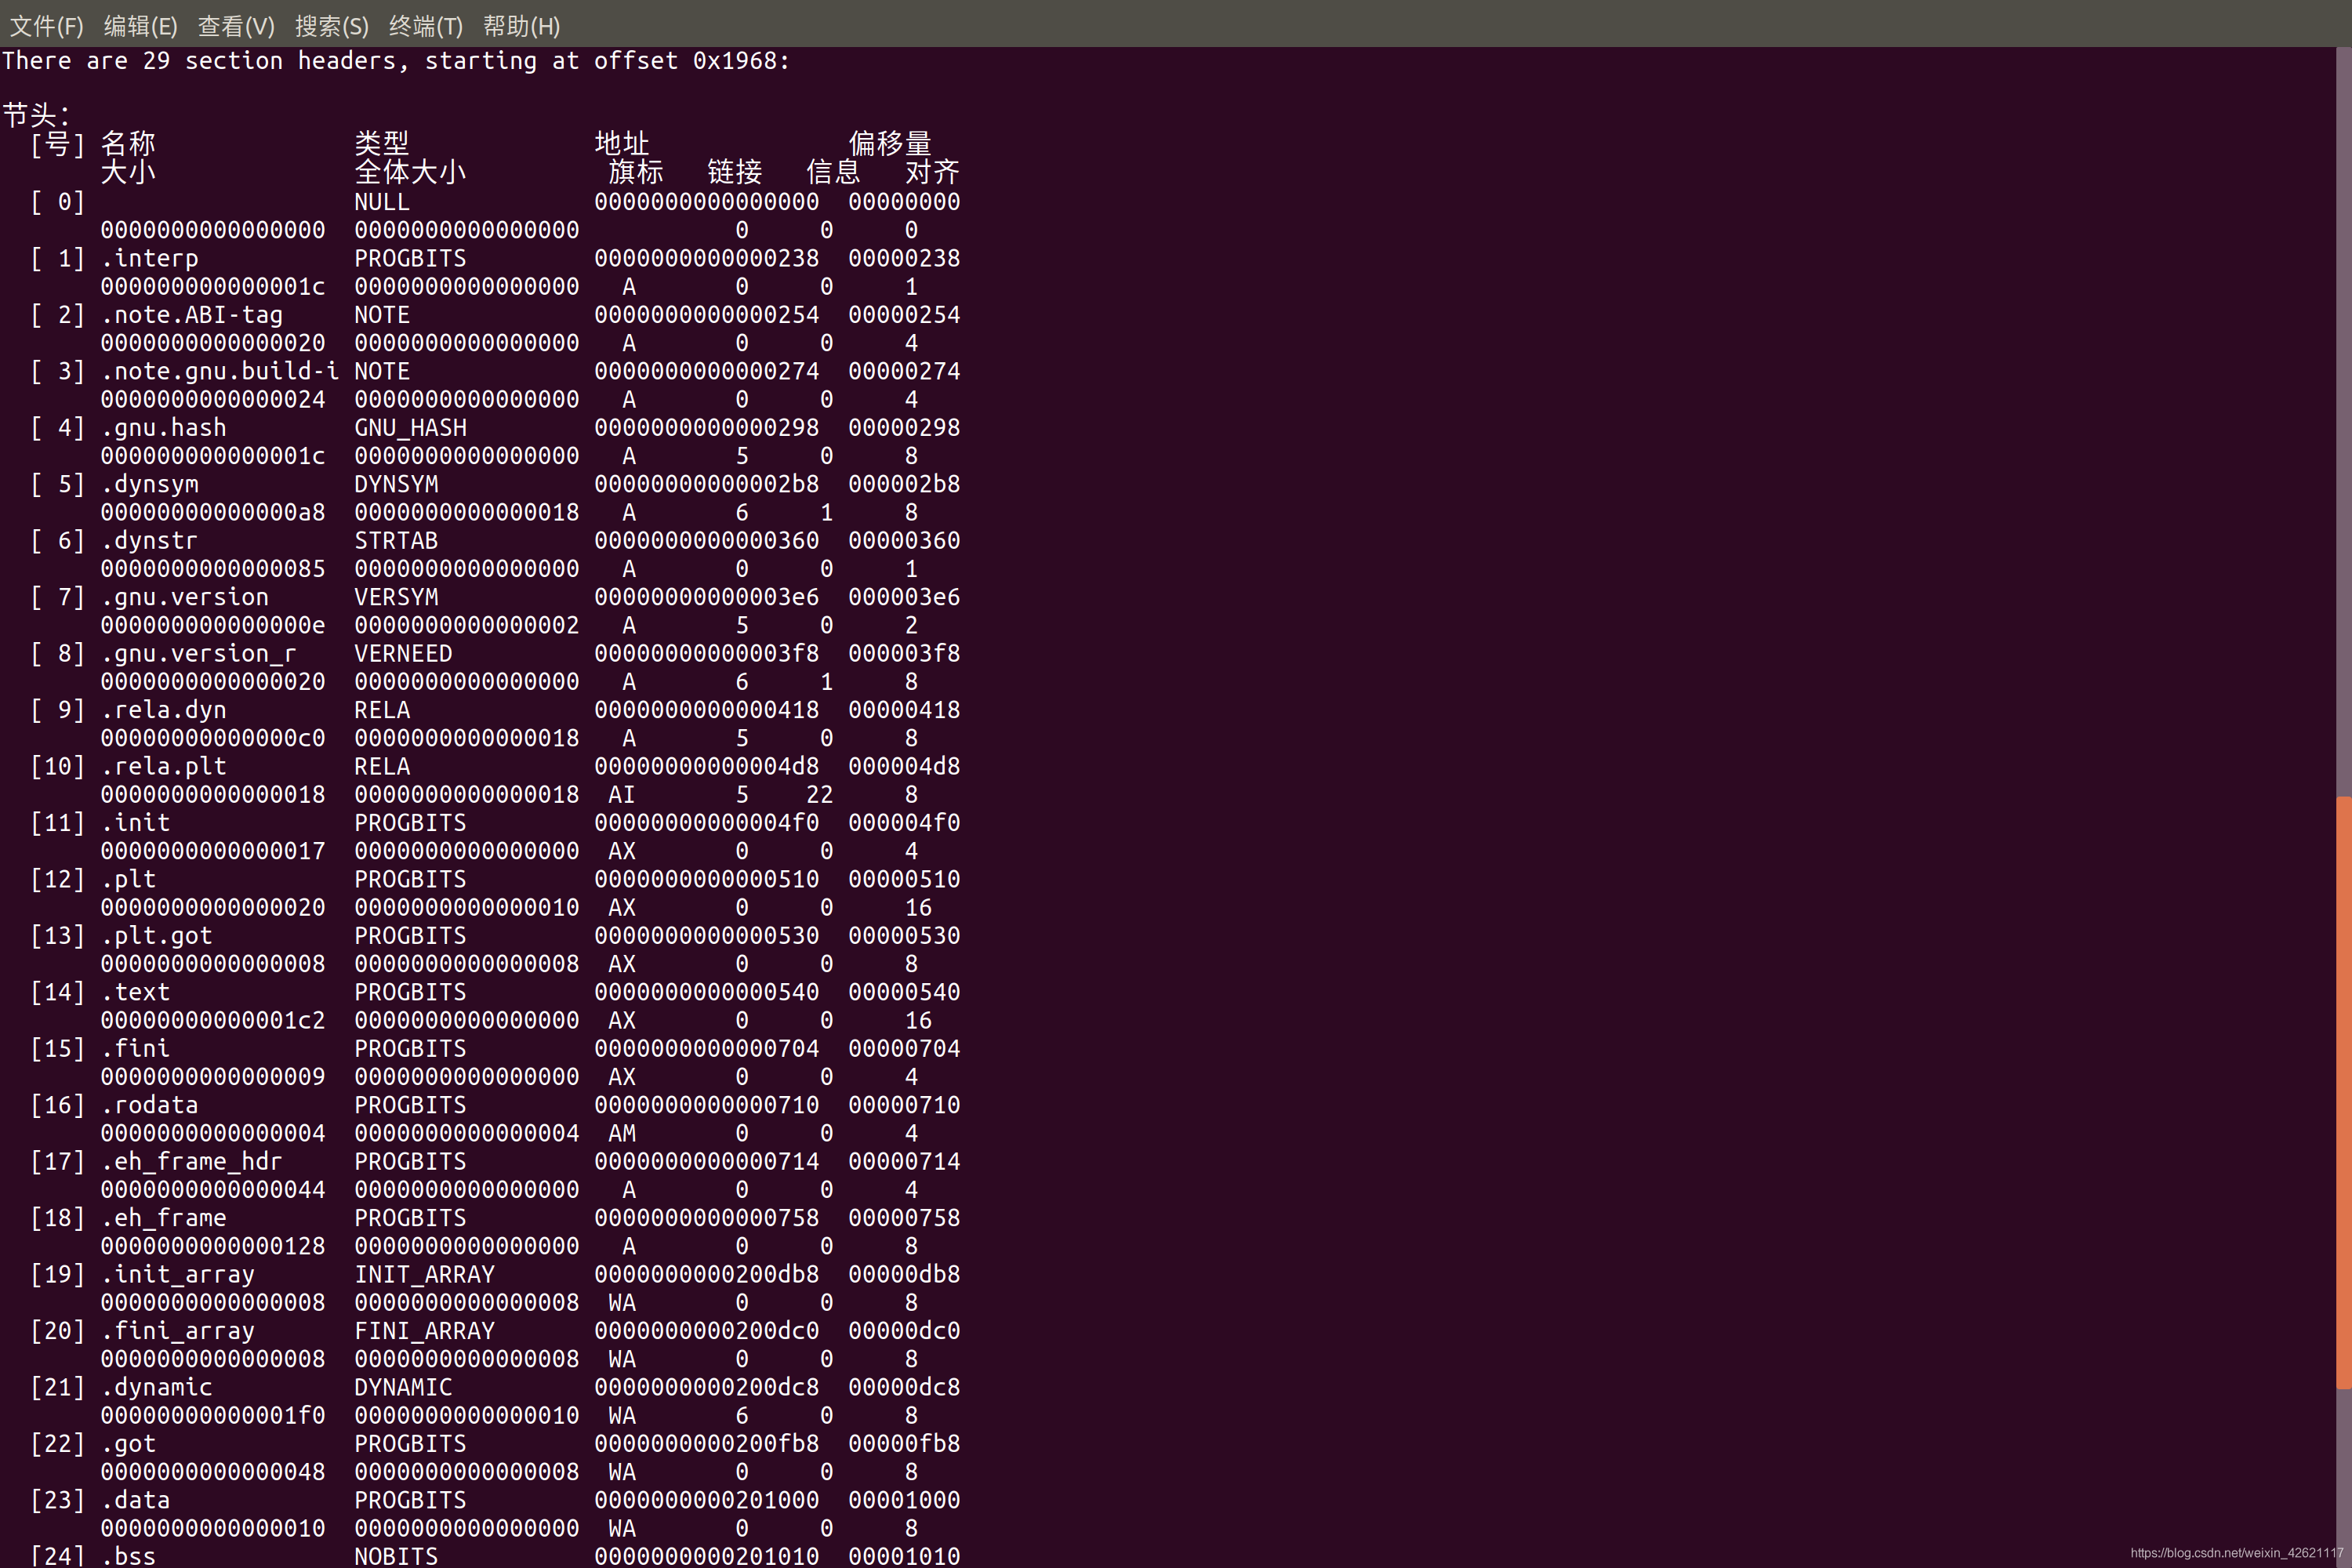Click the .got section name
The width and height of the screenshot is (2352, 1568).
click(129, 1444)
